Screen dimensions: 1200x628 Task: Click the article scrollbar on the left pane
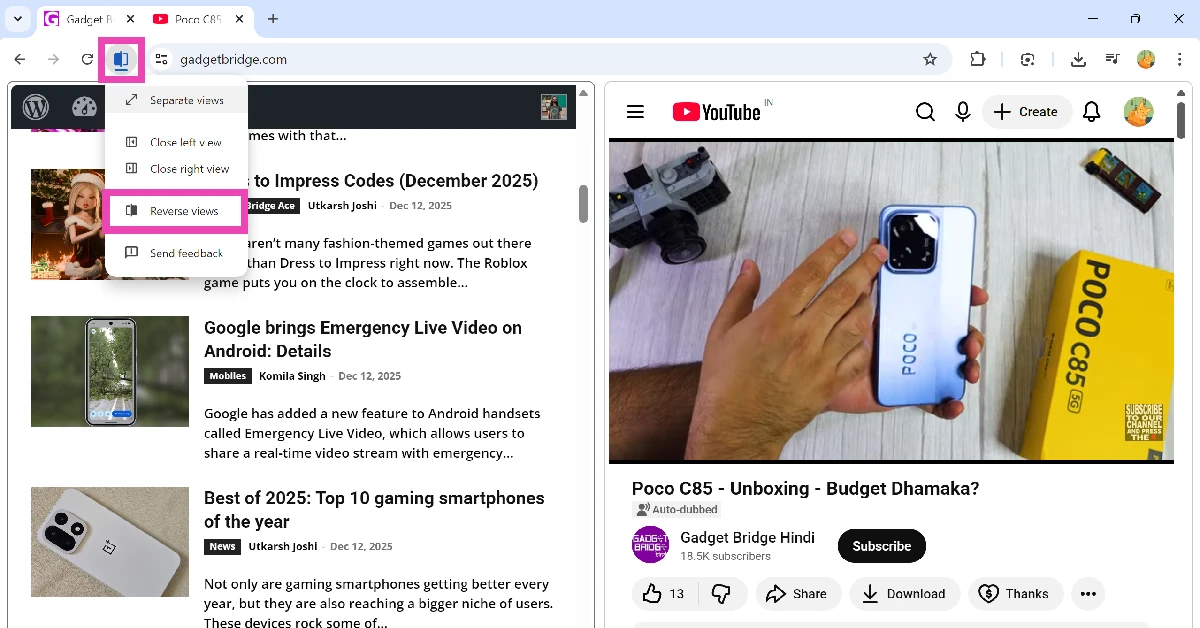click(x=583, y=204)
